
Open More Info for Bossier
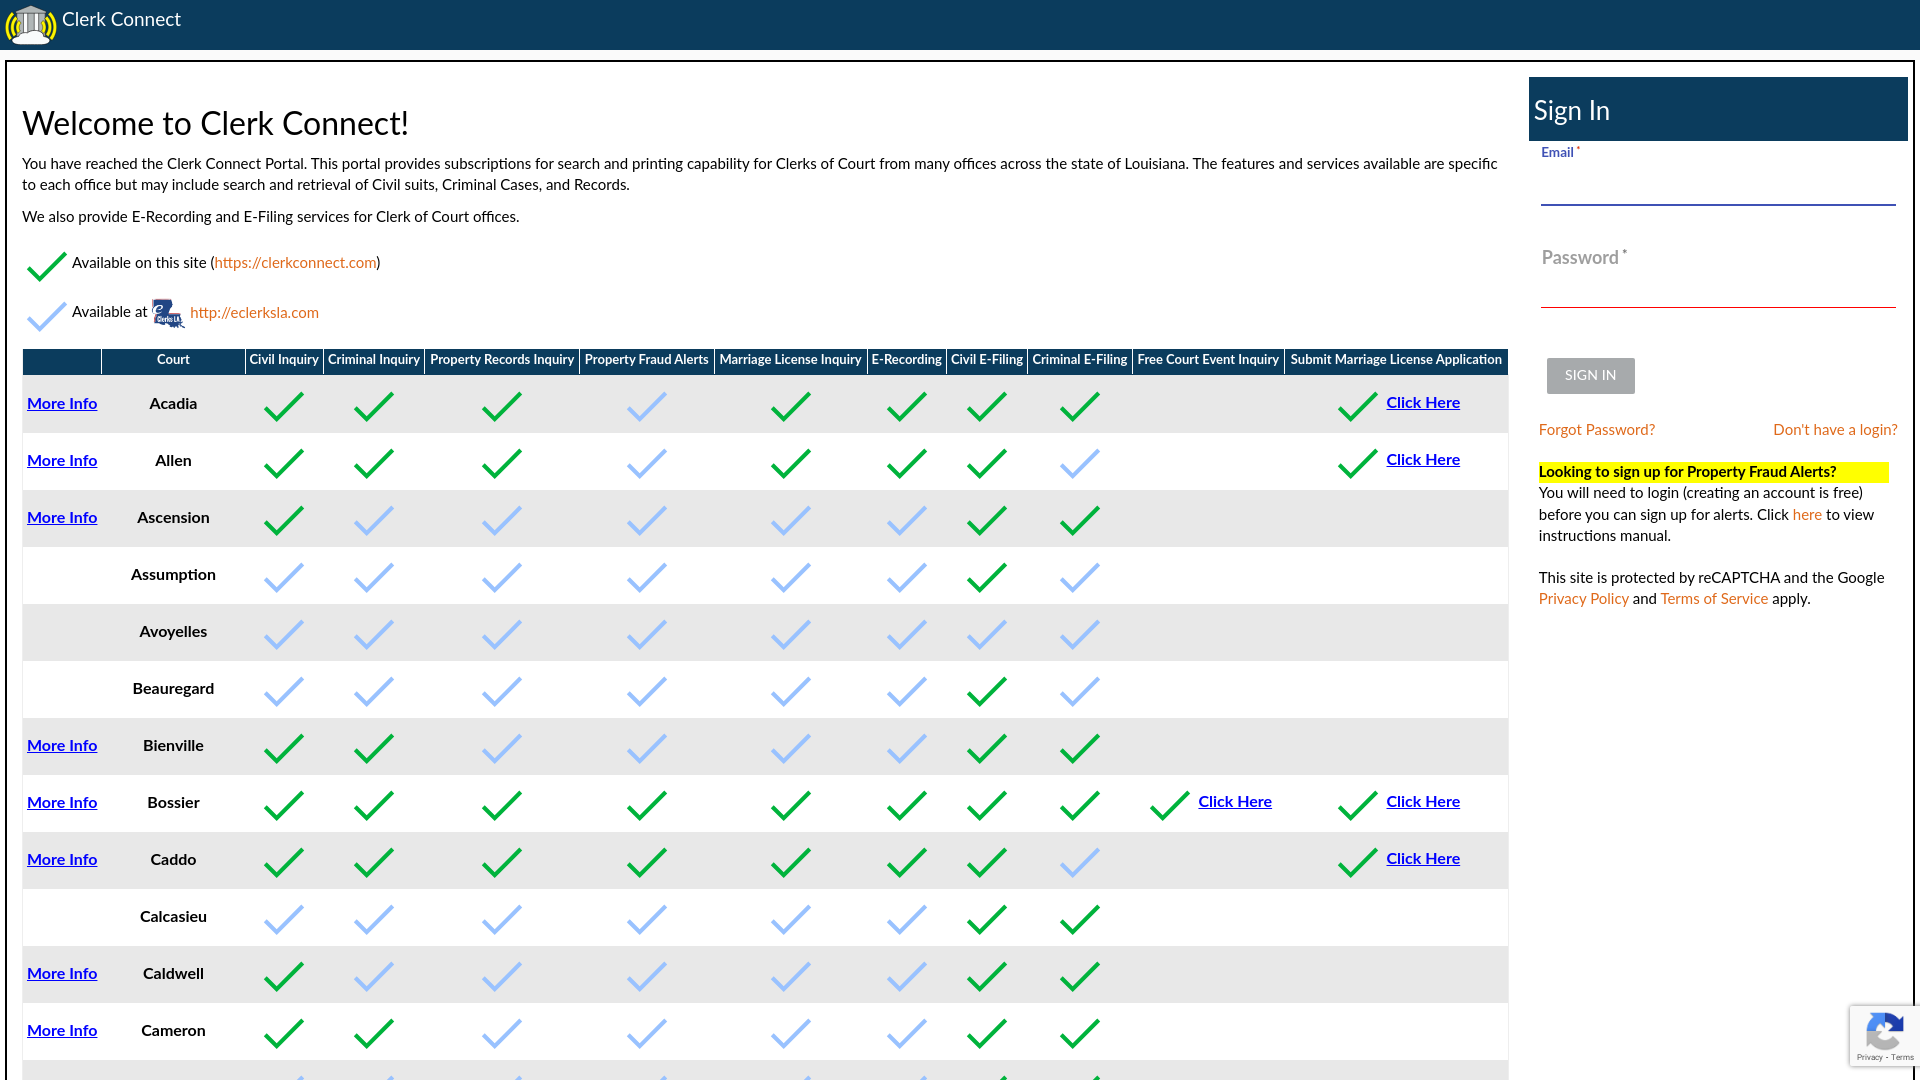pyautogui.click(x=62, y=803)
